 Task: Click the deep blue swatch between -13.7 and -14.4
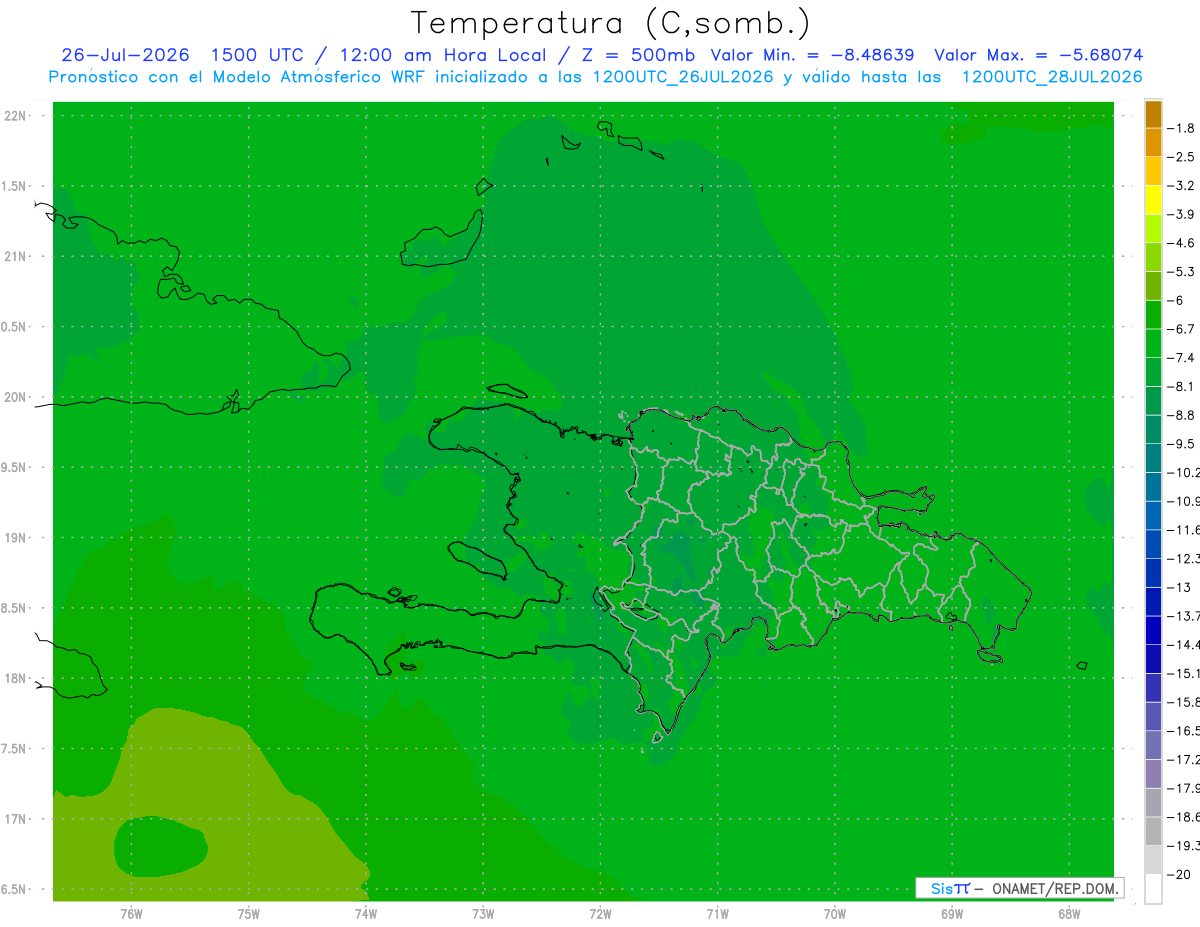[x=1153, y=629]
